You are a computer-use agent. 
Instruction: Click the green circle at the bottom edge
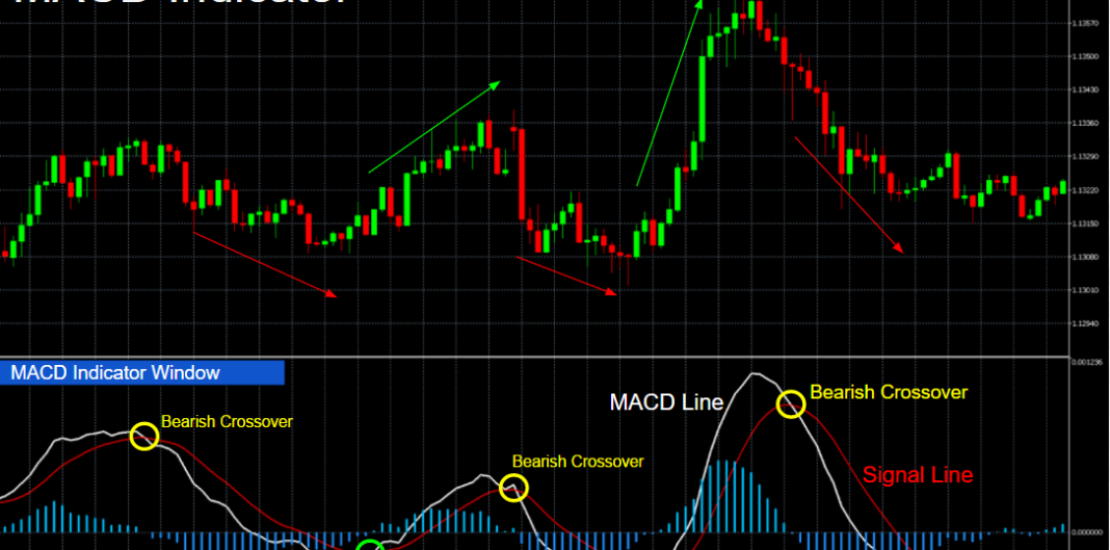coord(371,546)
